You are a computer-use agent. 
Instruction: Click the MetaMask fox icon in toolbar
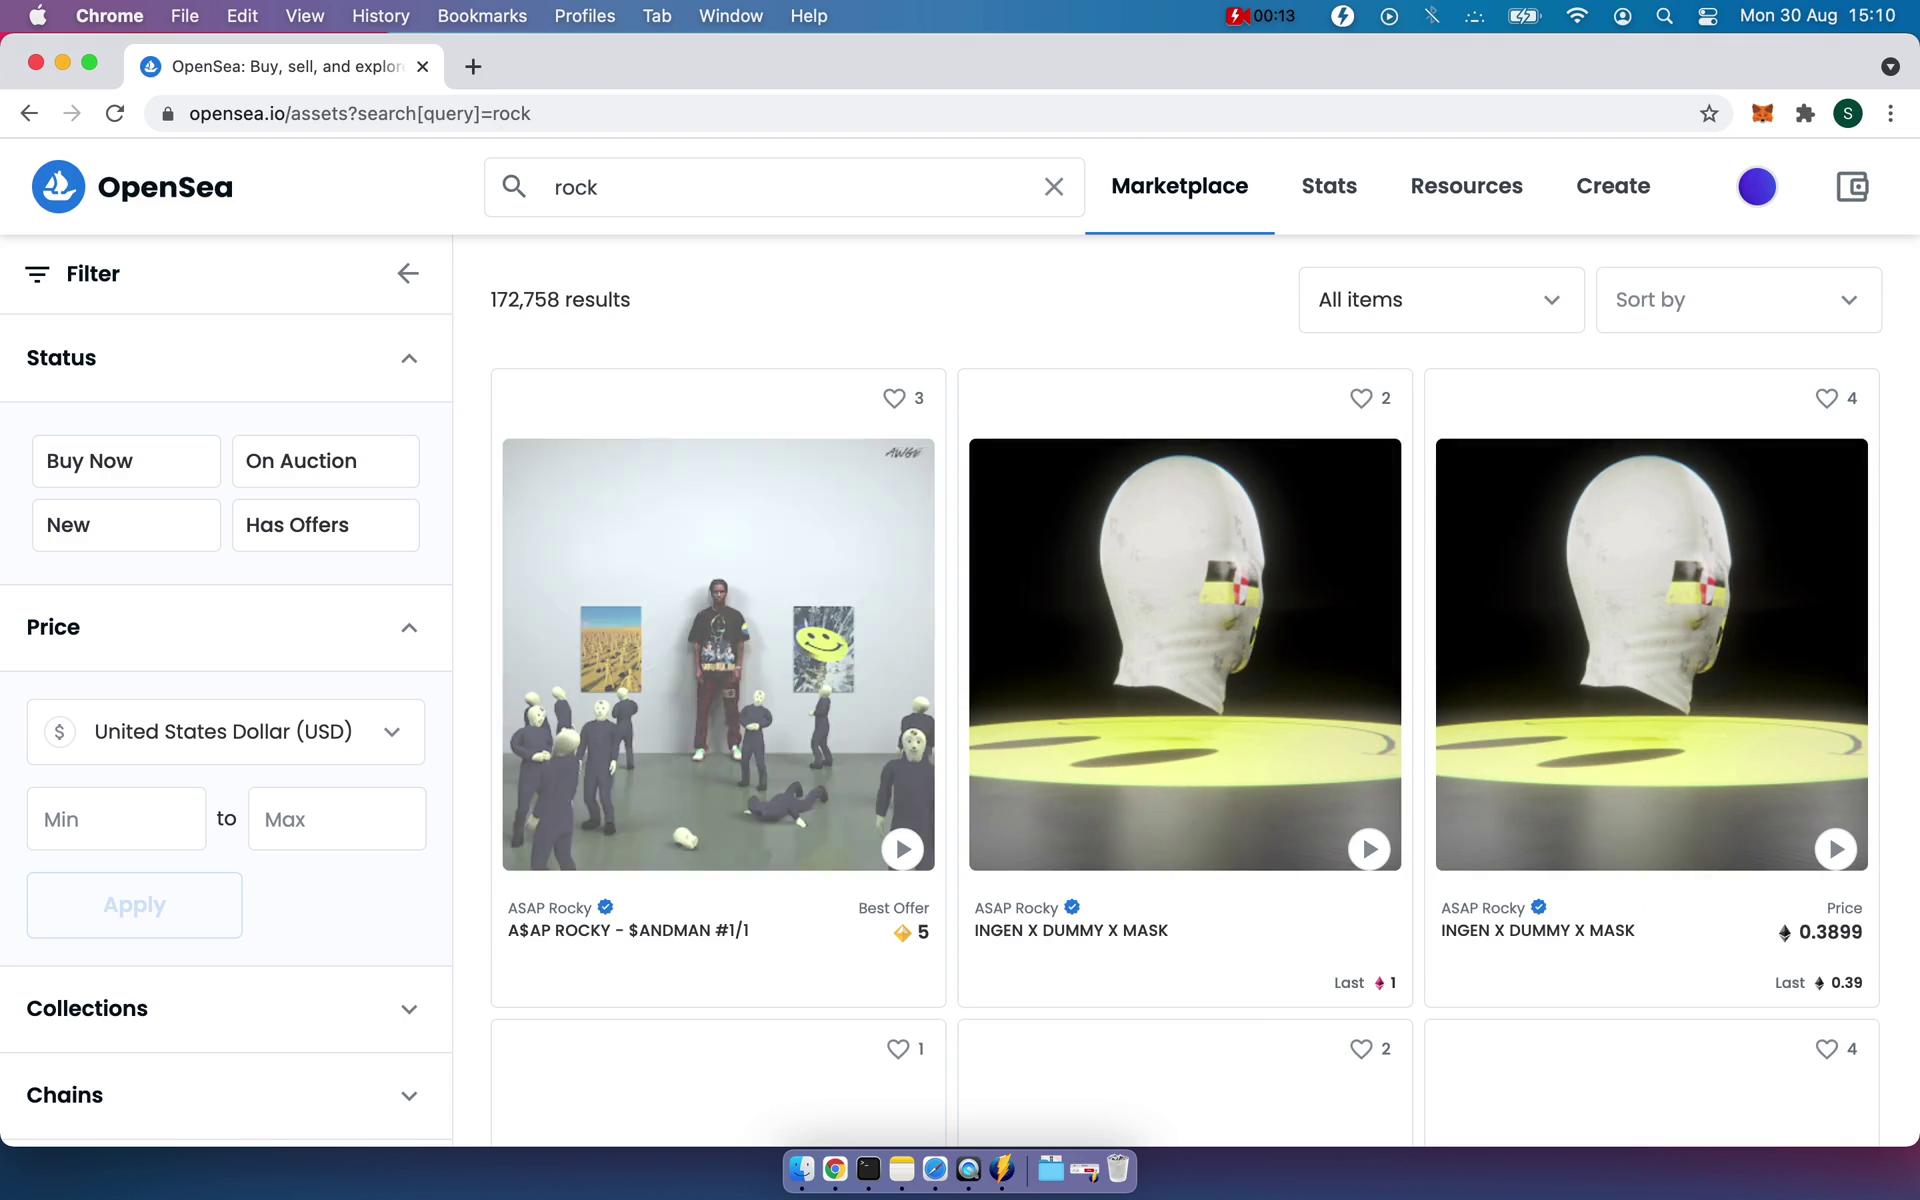1764,113
